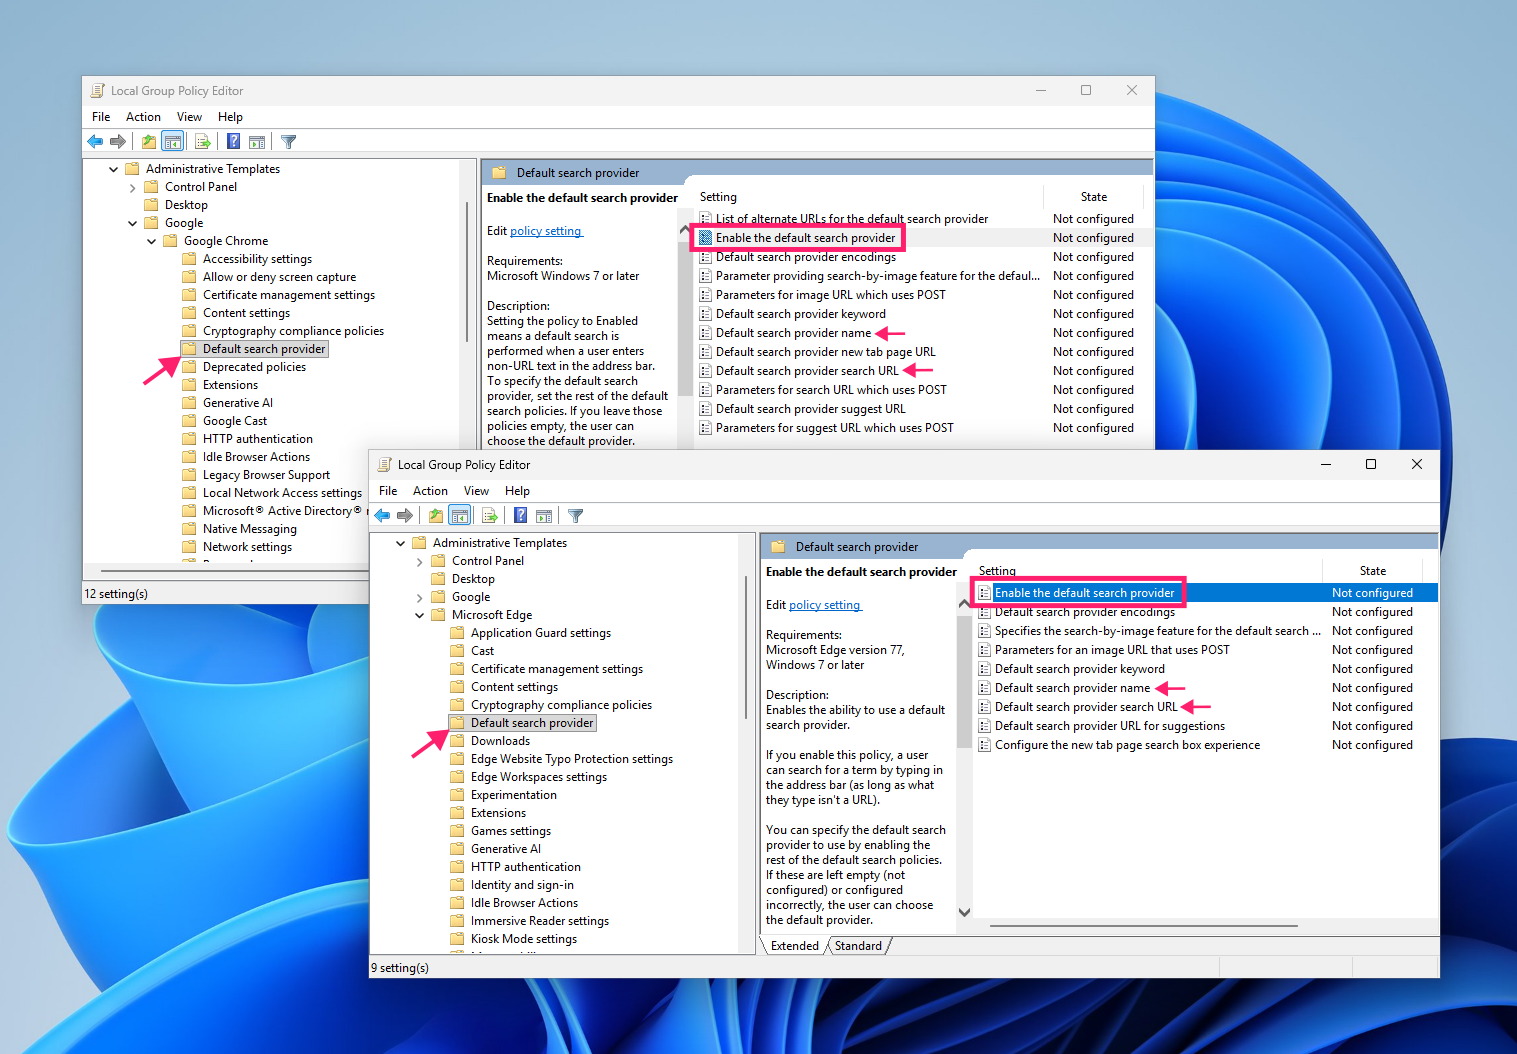The image size is (1517, 1054).
Task: Switch to the Standard tab
Action: point(858,946)
